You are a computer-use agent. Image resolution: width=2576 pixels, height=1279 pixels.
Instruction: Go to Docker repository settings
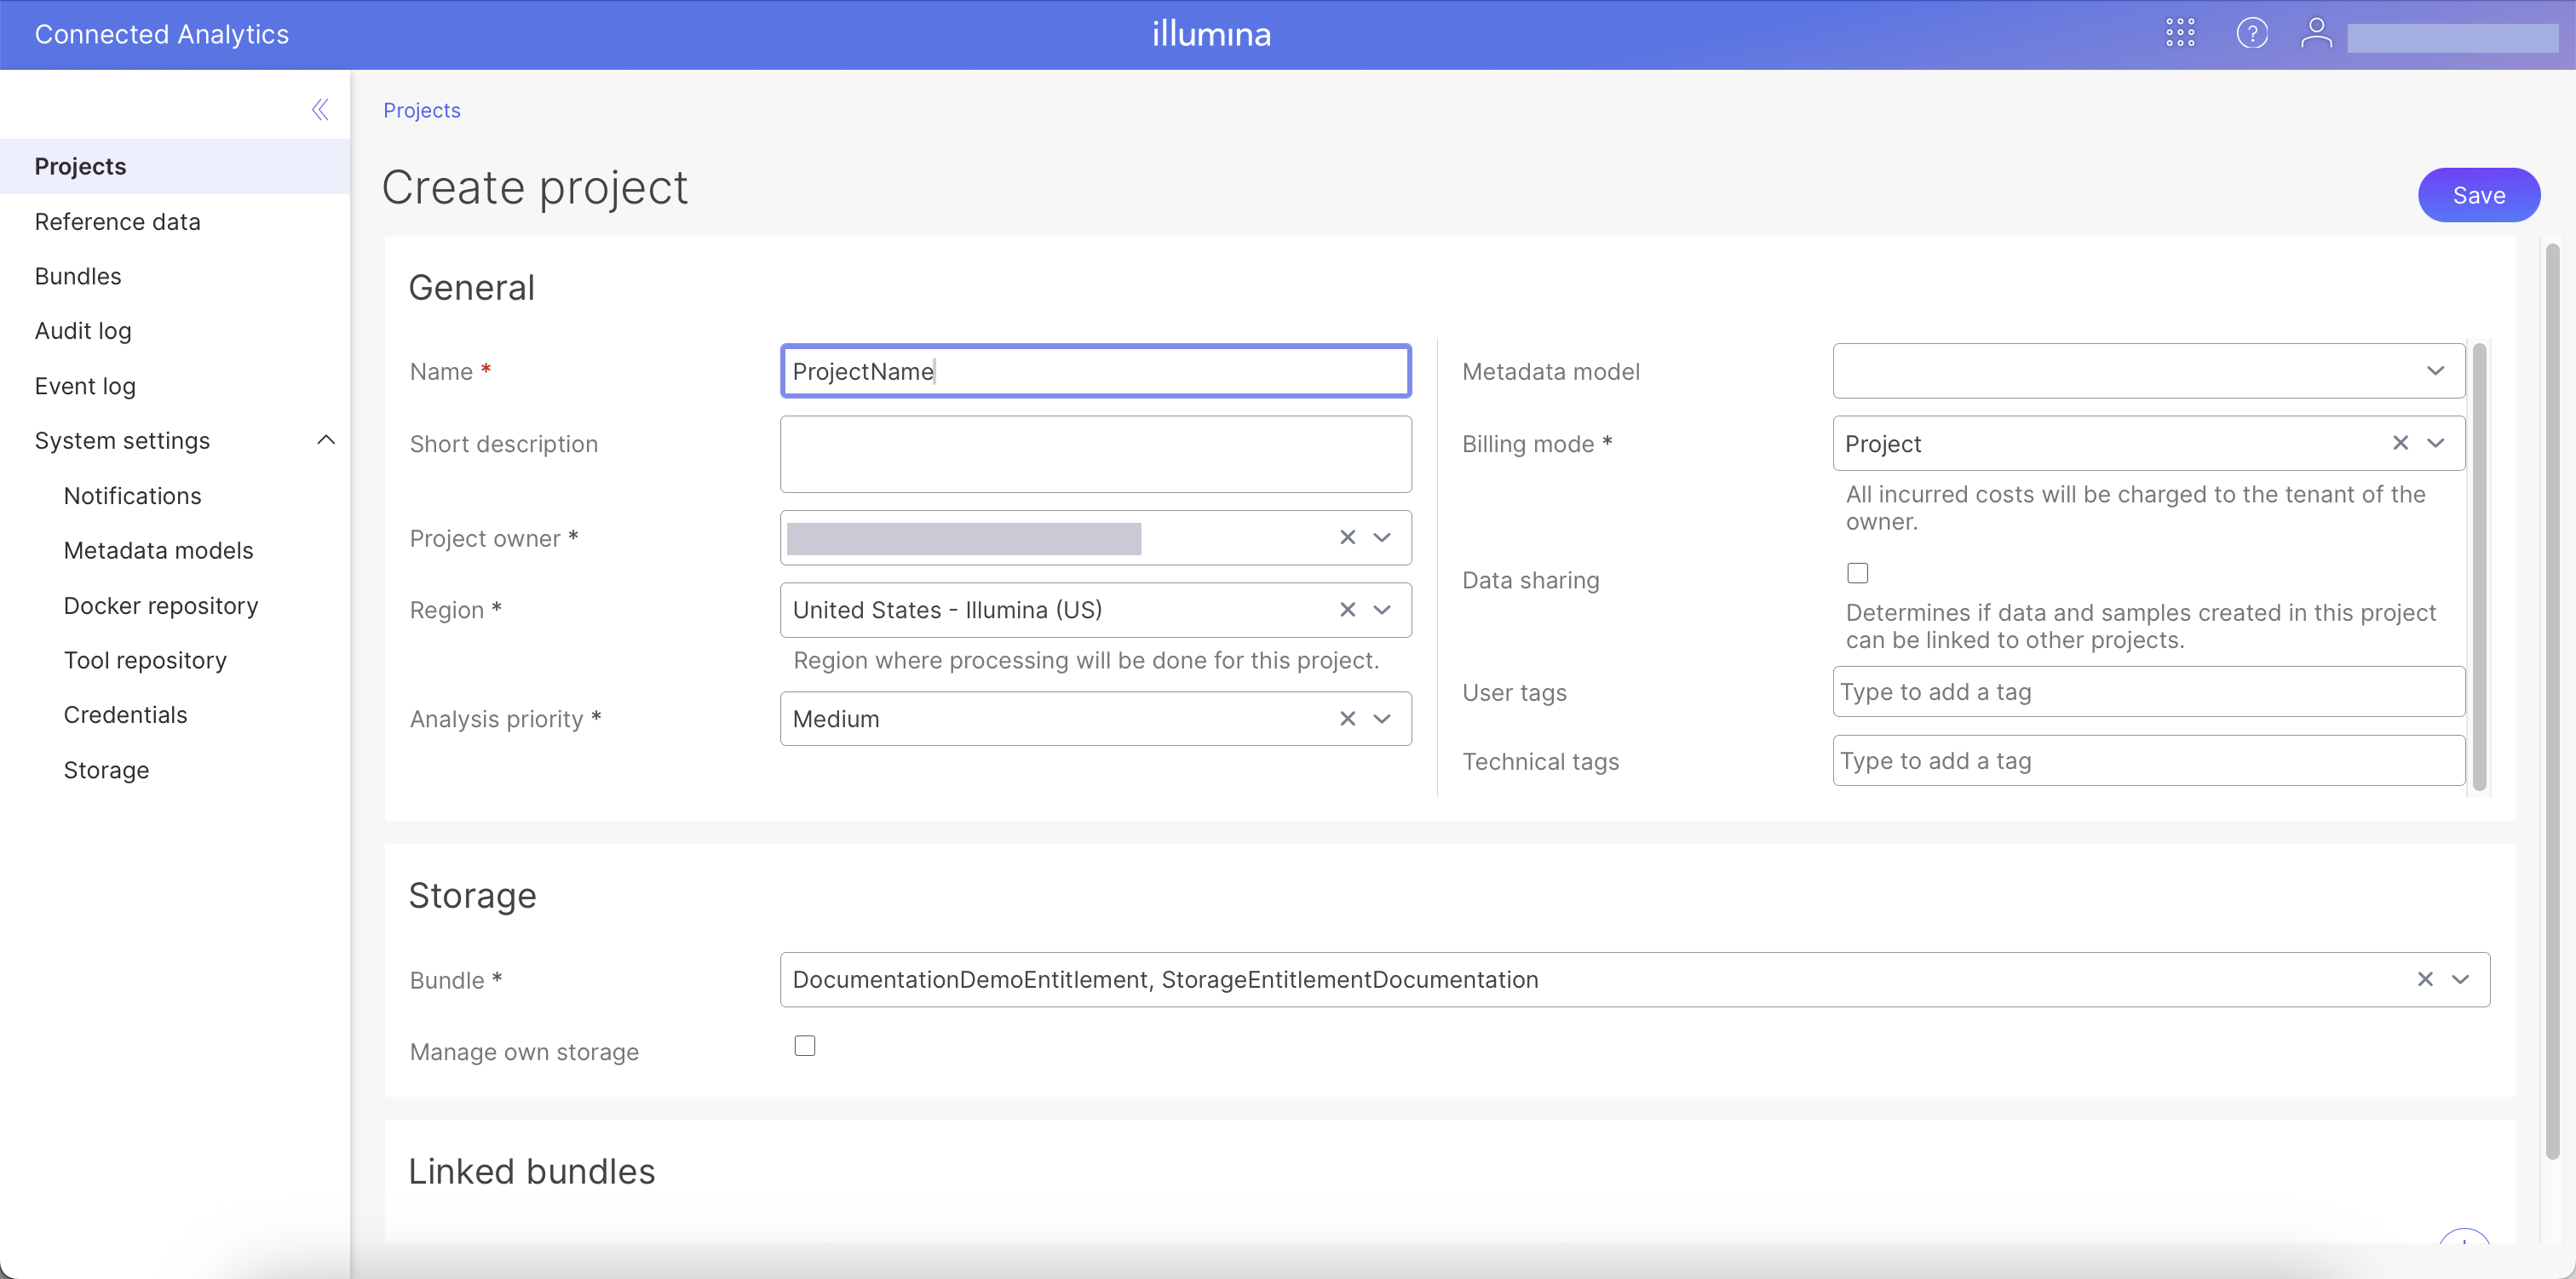click(x=161, y=606)
